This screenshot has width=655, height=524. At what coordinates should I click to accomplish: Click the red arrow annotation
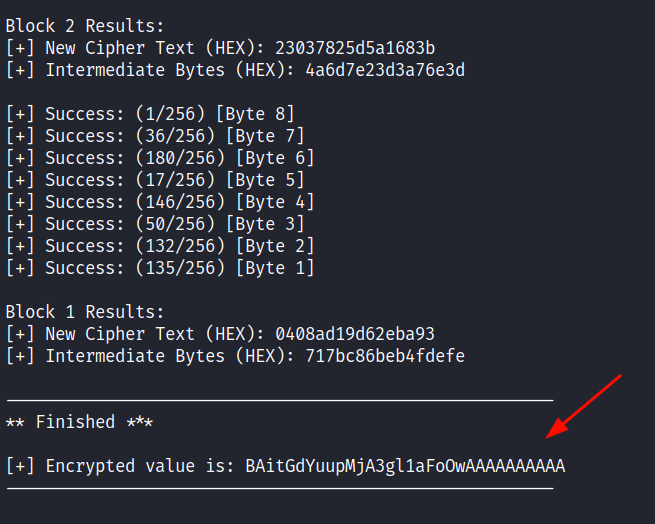584,407
